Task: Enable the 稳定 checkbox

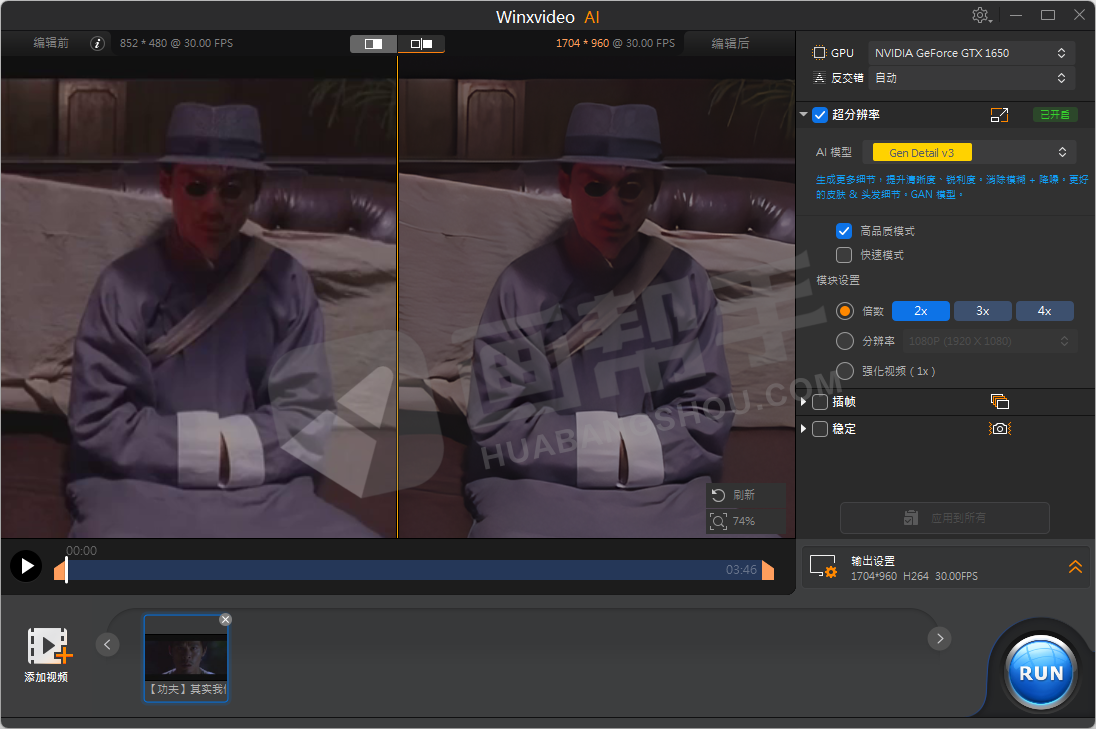Action: [820, 429]
